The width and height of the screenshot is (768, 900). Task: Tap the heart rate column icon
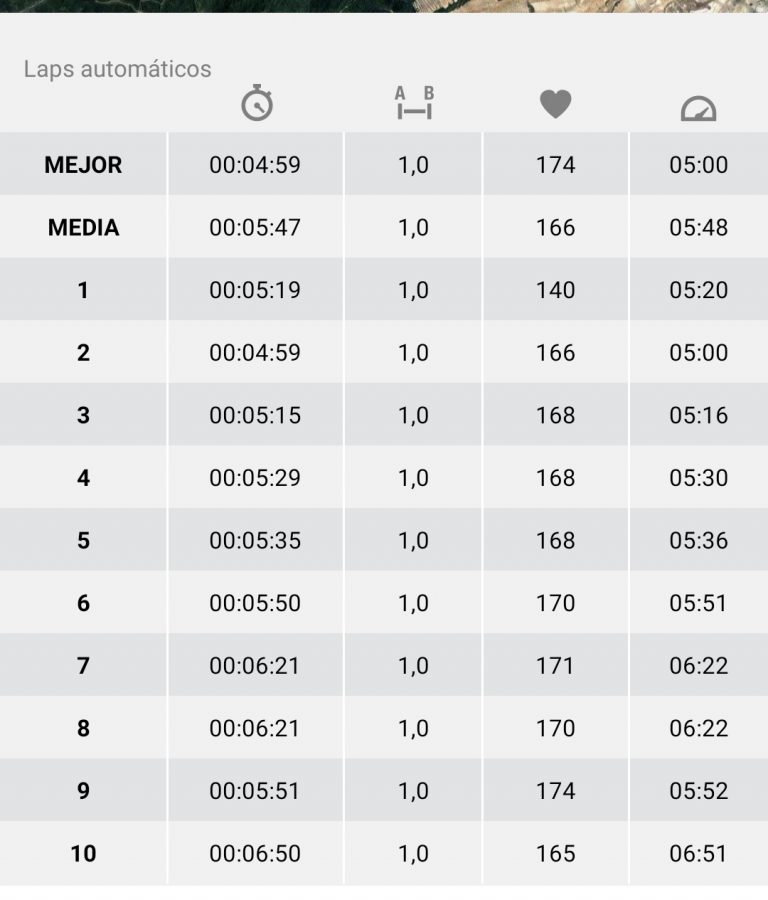pos(556,104)
